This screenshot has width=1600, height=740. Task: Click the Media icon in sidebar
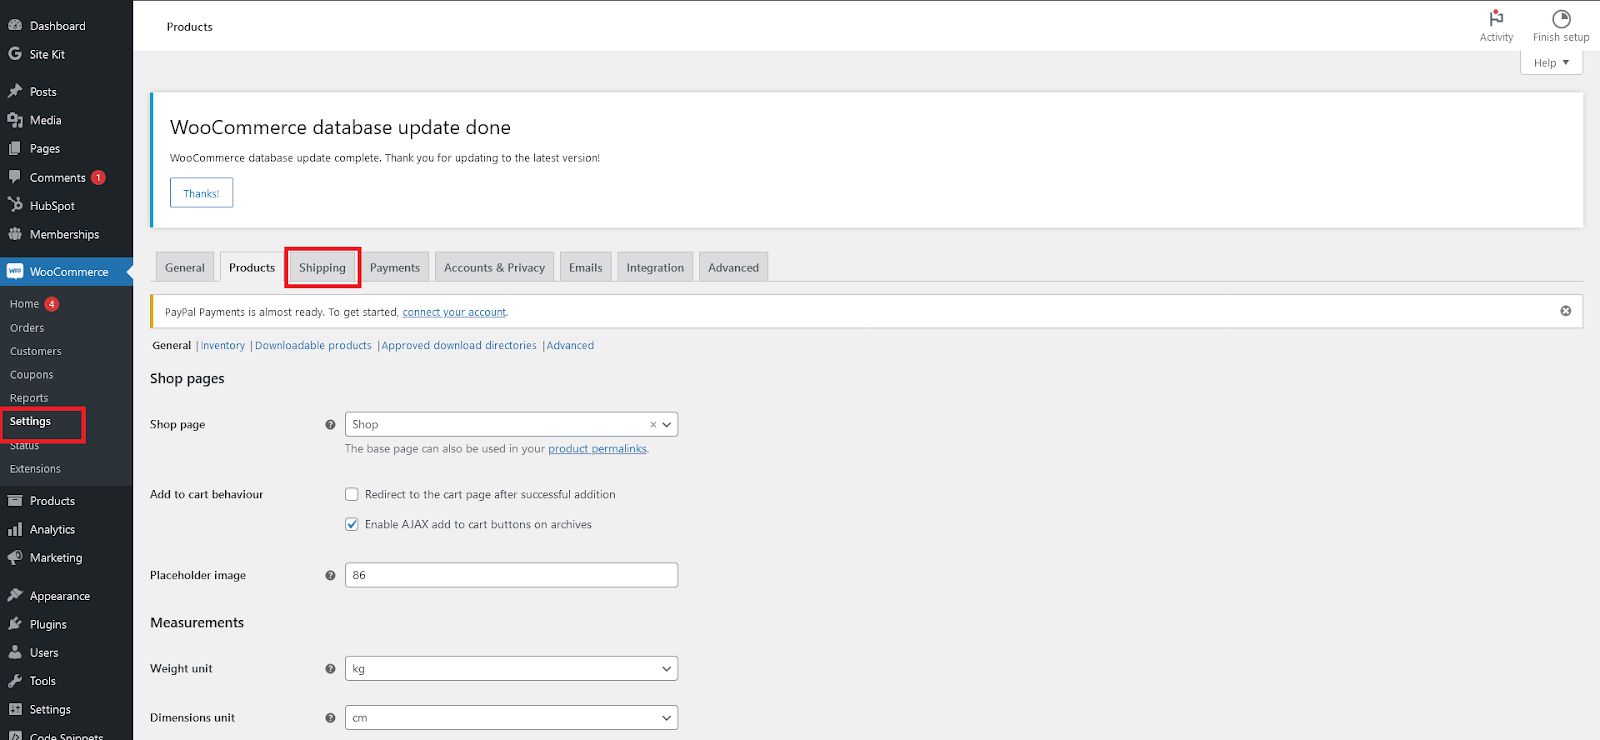pyautogui.click(x=15, y=120)
